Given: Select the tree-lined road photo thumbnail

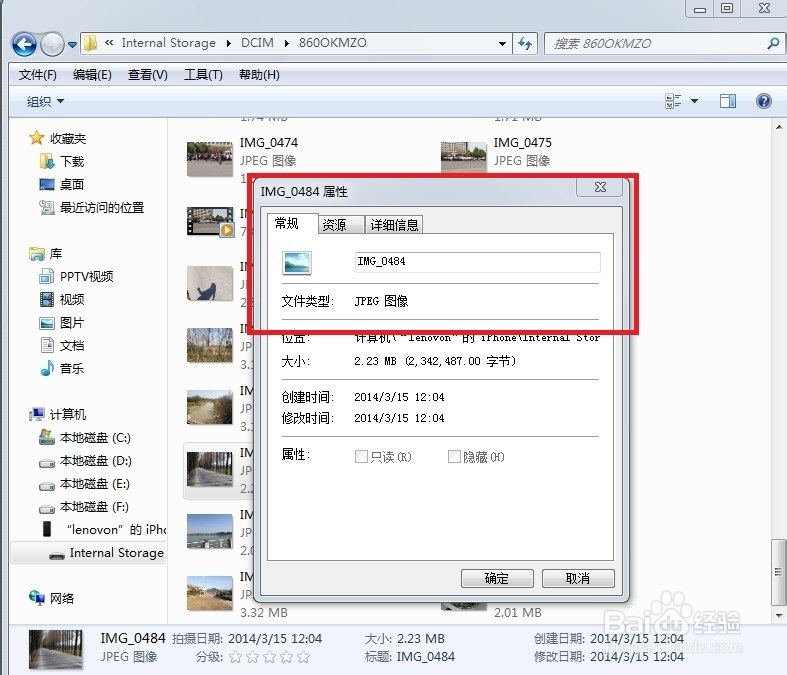Looking at the screenshot, I should tap(209, 469).
